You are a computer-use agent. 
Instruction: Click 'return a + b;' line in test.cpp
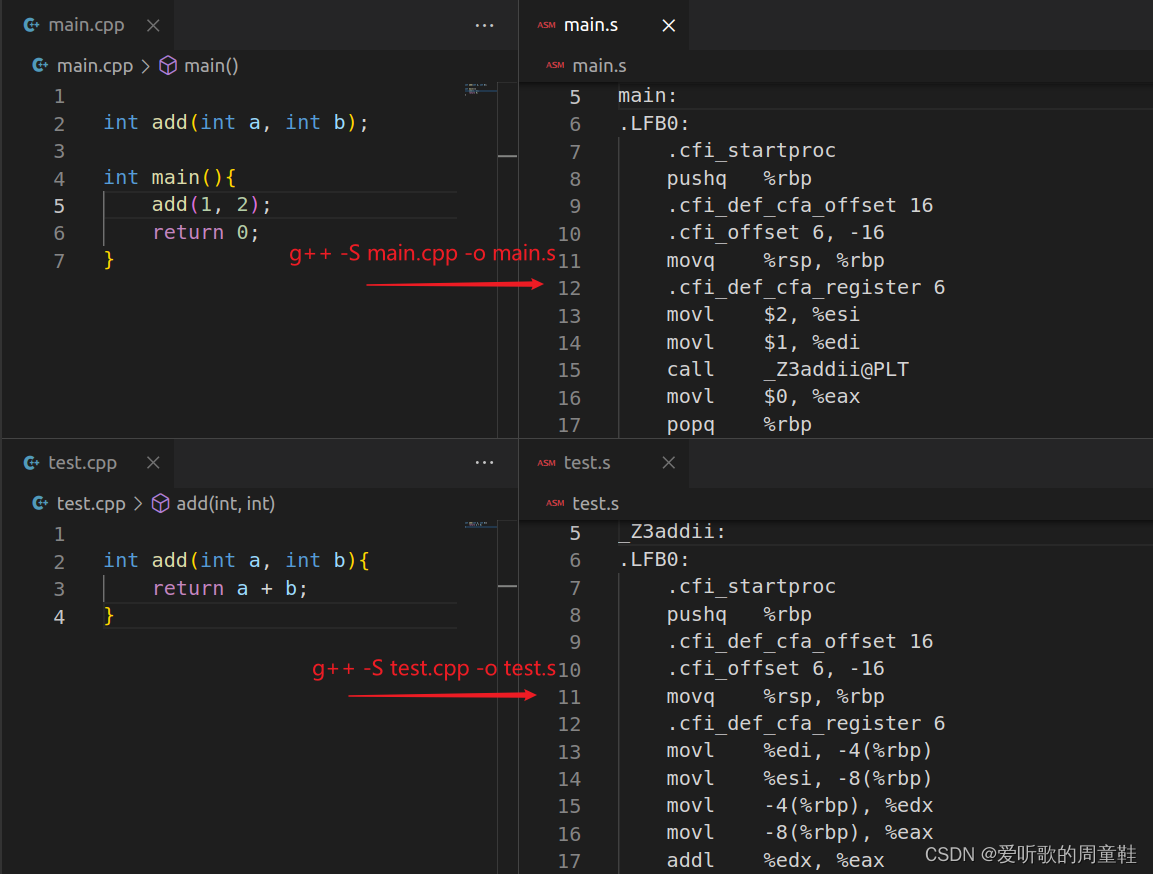point(229,588)
